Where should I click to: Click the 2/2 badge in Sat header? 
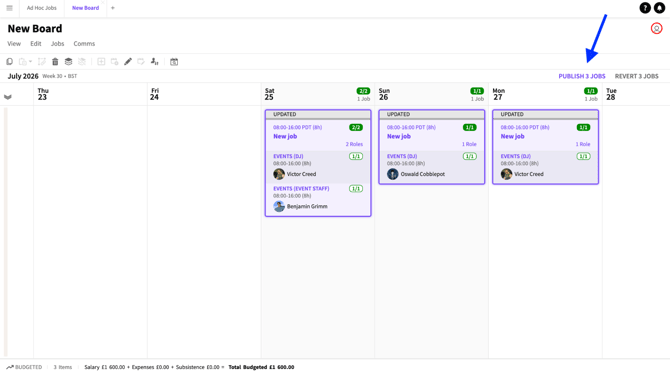[363, 91]
